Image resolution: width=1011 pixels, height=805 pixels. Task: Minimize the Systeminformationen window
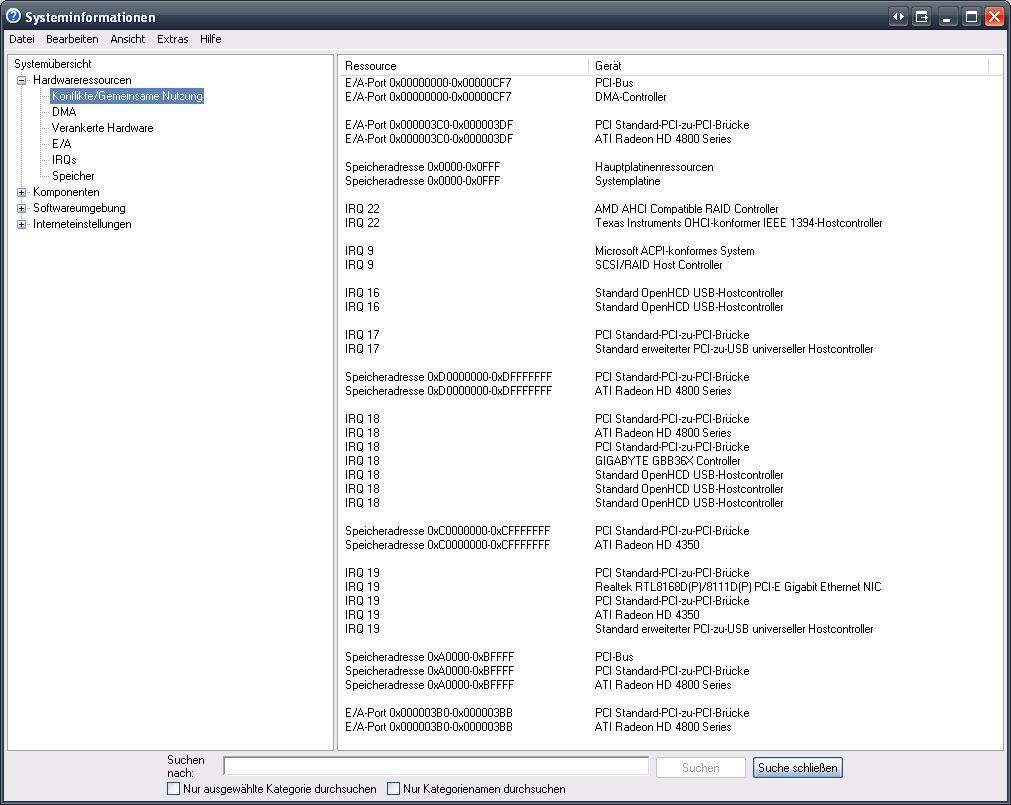946,17
